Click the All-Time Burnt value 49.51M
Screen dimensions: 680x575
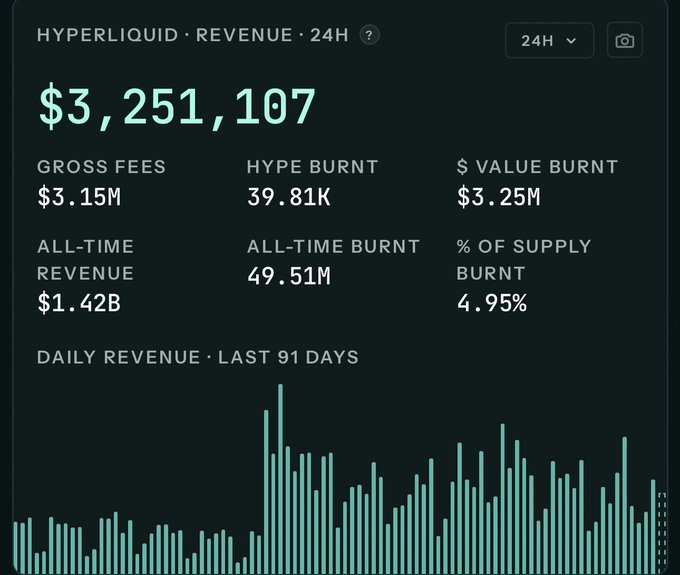(x=289, y=276)
